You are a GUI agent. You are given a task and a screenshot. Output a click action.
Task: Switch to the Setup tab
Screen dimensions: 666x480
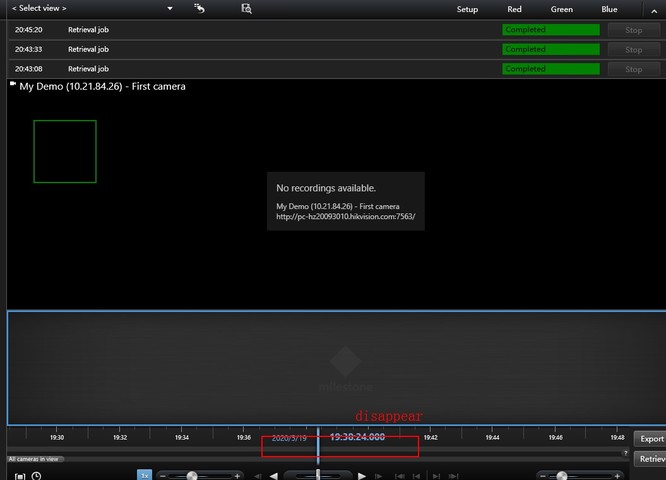(467, 9)
